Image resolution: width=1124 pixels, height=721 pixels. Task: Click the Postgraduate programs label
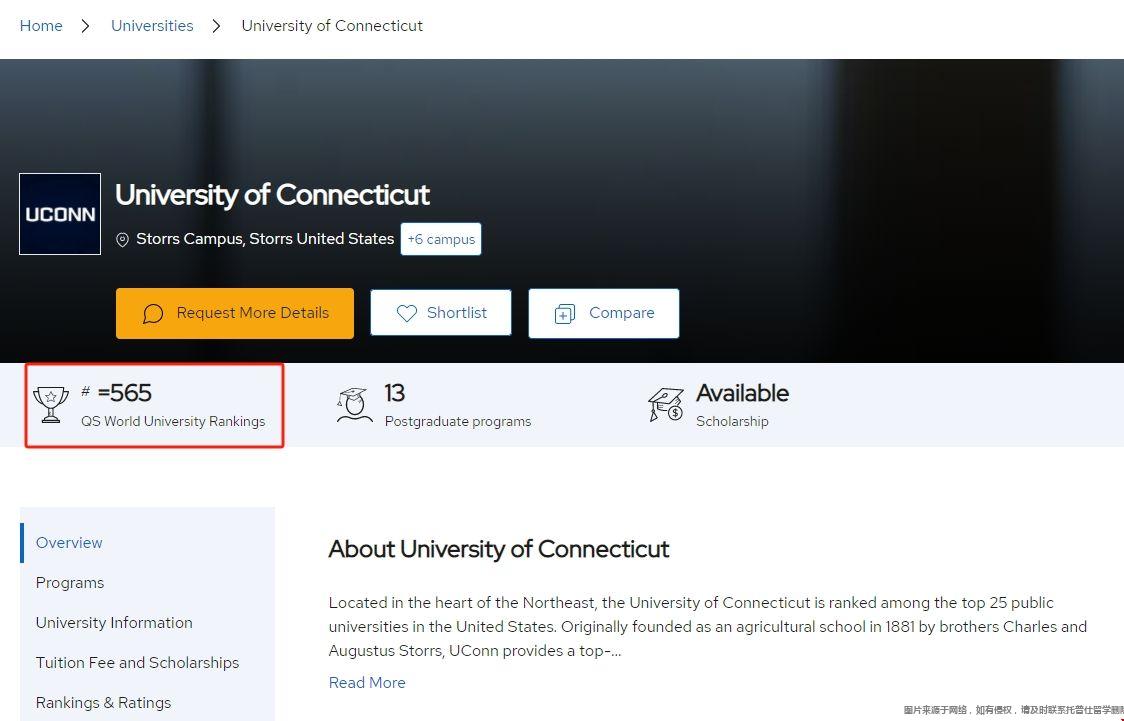click(x=458, y=421)
